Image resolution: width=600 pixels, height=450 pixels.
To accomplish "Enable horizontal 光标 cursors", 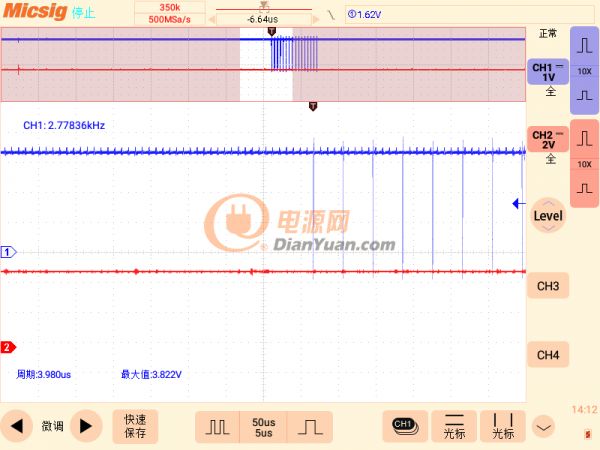I will (454, 426).
